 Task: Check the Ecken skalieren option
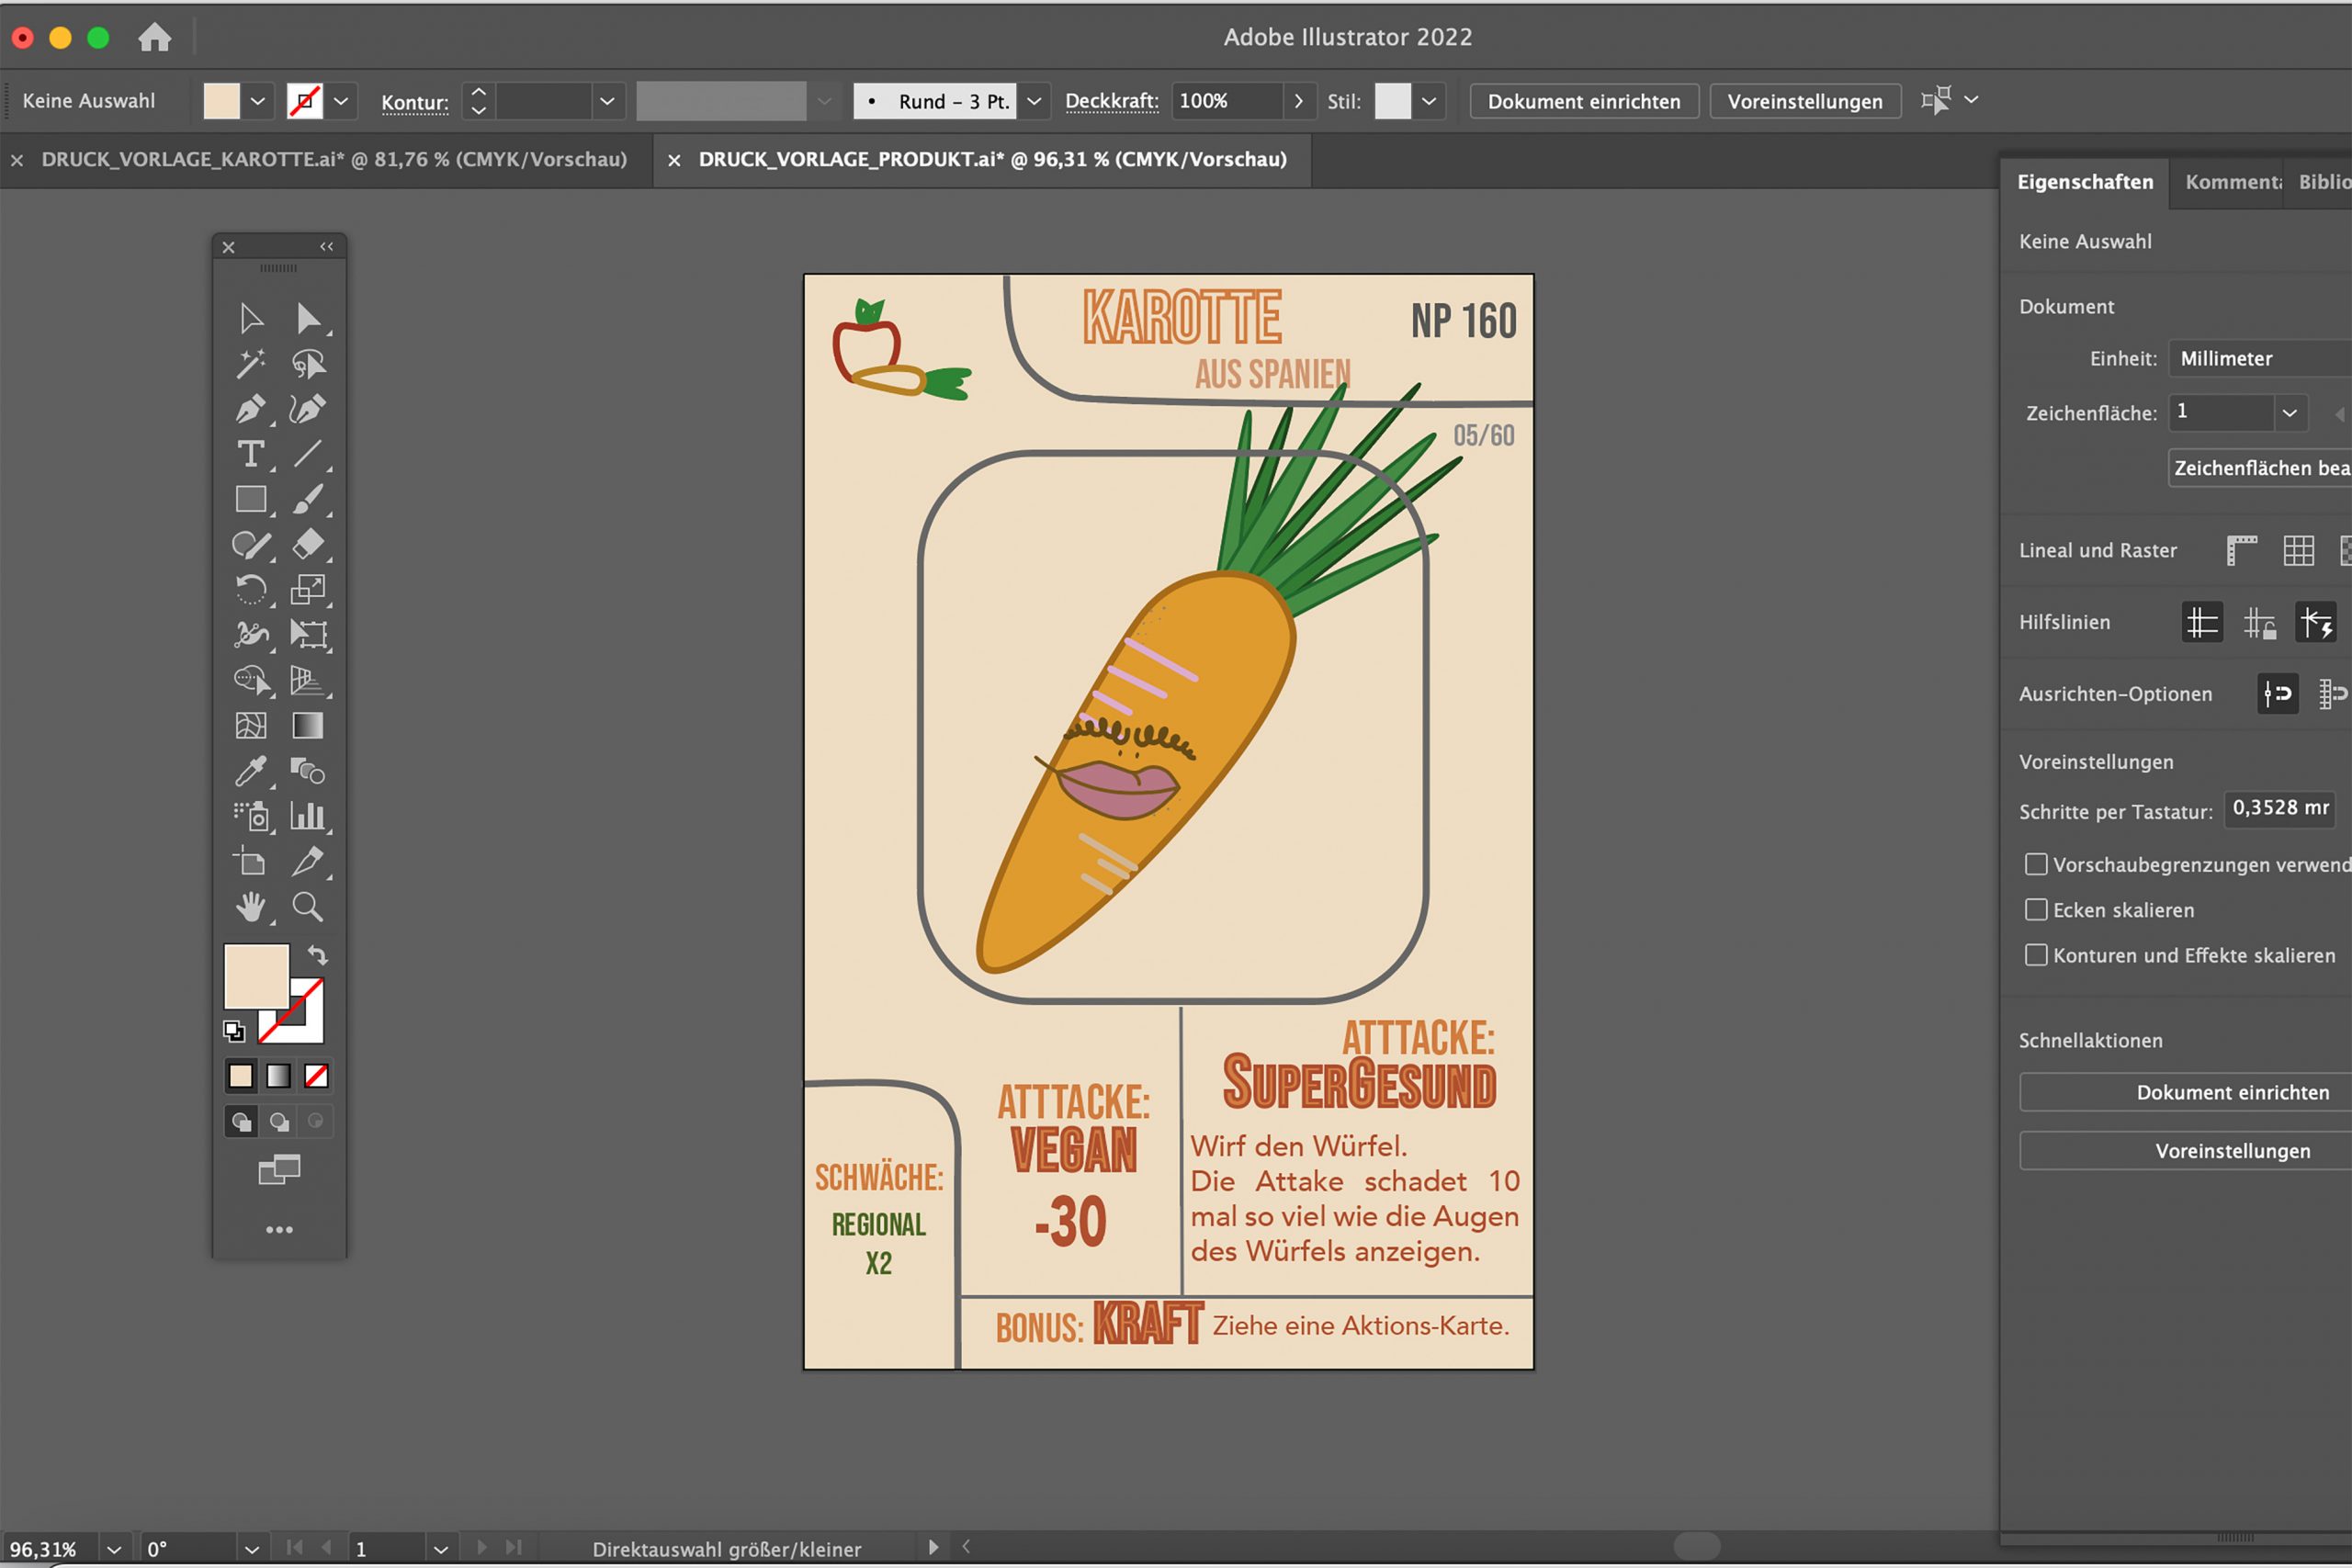pos(2035,910)
